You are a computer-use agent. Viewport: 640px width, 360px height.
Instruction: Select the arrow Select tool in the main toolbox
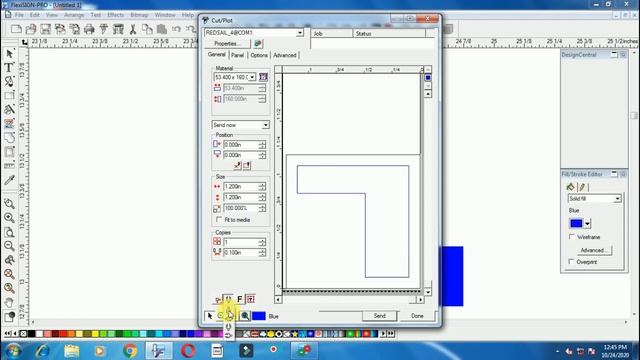point(9,54)
